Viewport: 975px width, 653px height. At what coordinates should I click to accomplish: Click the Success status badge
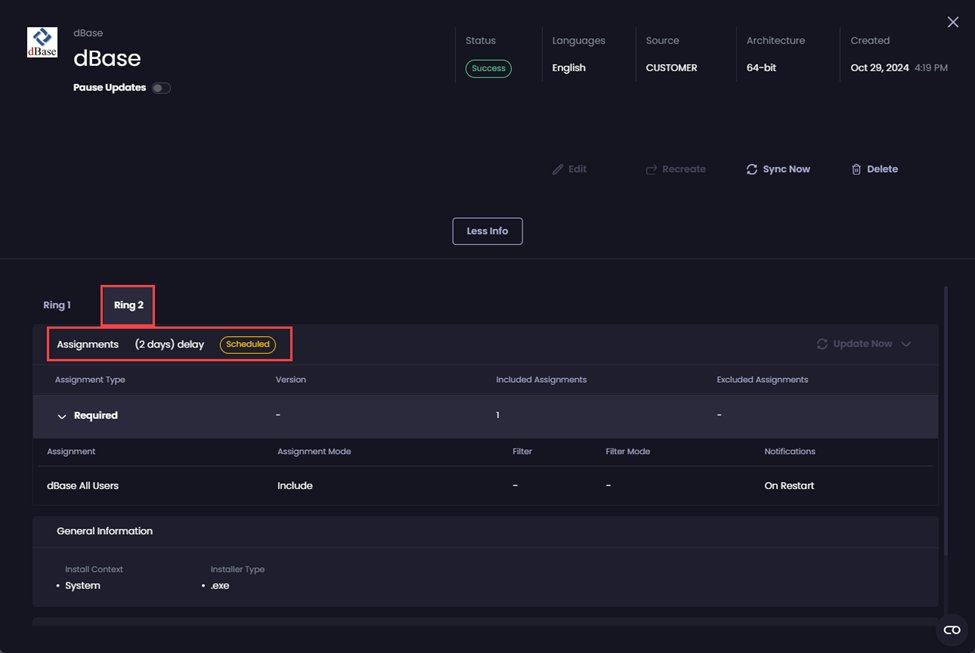click(488, 68)
